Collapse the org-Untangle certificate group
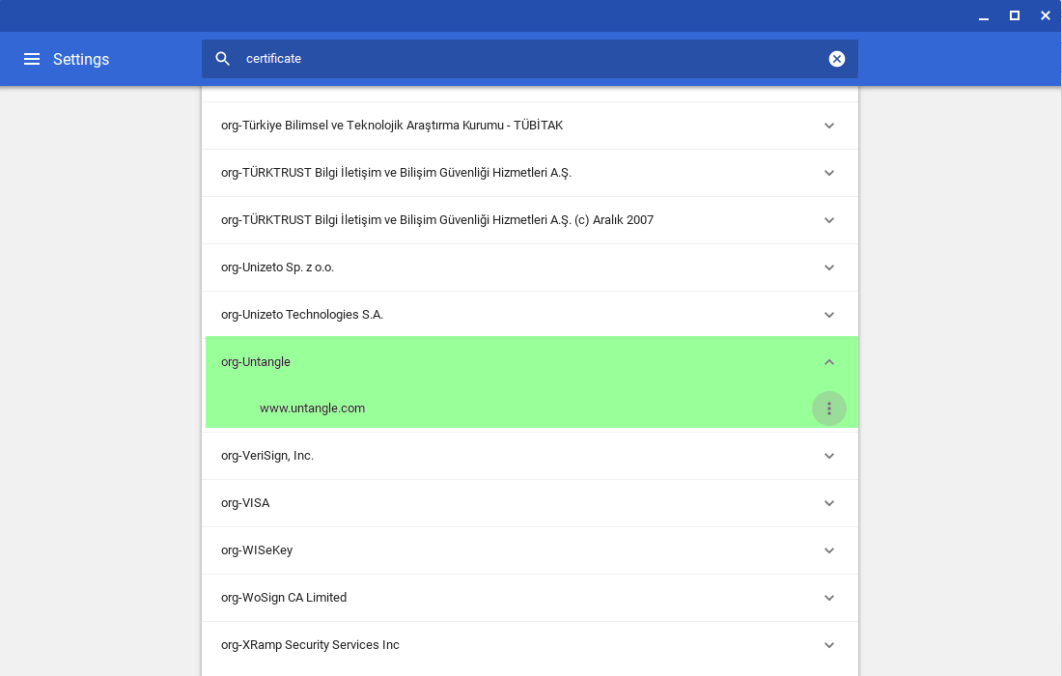Image resolution: width=1062 pixels, height=676 pixels. (828, 361)
